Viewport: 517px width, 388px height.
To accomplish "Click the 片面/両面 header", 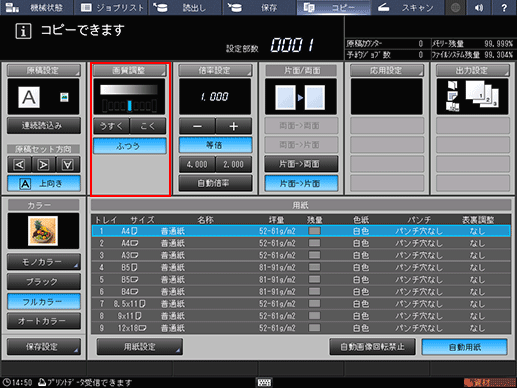I will (x=301, y=70).
